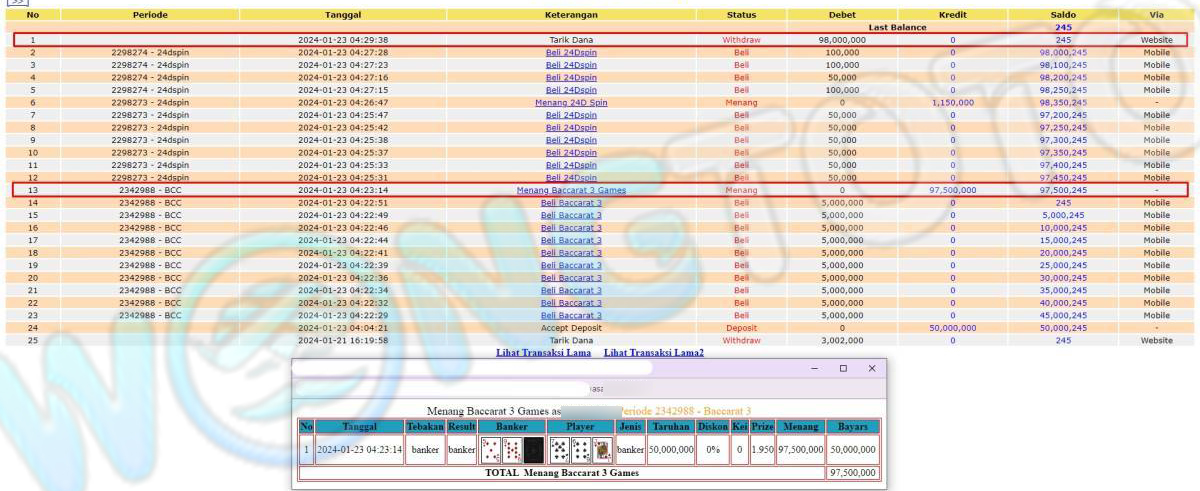Viewport: 1200px width, 491px height.
Task: Open Beli Baccarat 3 link in row 23
Action: 571,315
